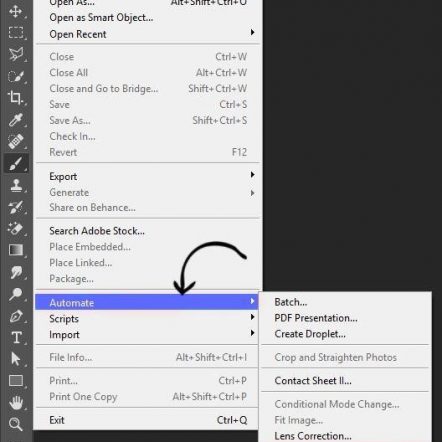Open the Scripts submenu
This screenshot has height=442, width=442.
click(x=147, y=319)
